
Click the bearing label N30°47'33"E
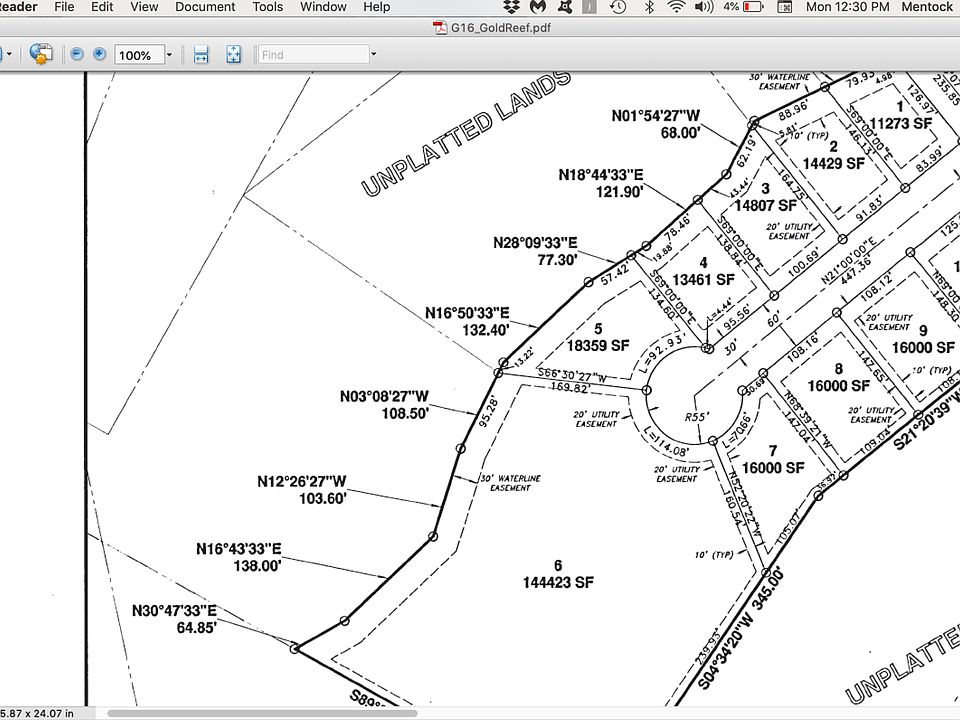click(174, 611)
